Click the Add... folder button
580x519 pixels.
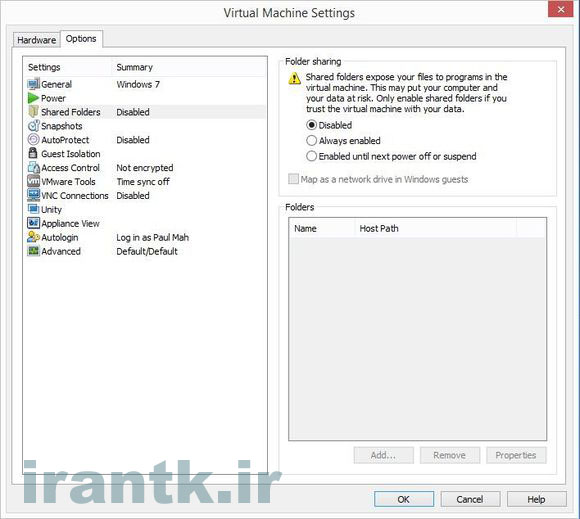384,455
